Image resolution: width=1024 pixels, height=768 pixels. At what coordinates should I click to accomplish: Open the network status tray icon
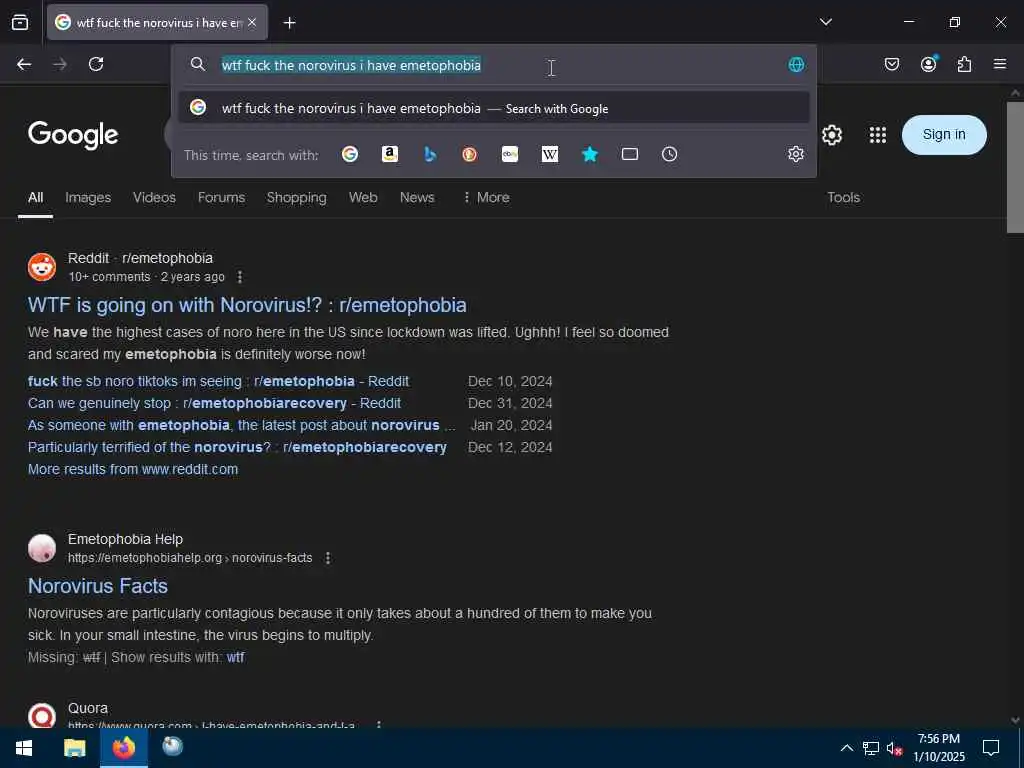(x=871, y=748)
